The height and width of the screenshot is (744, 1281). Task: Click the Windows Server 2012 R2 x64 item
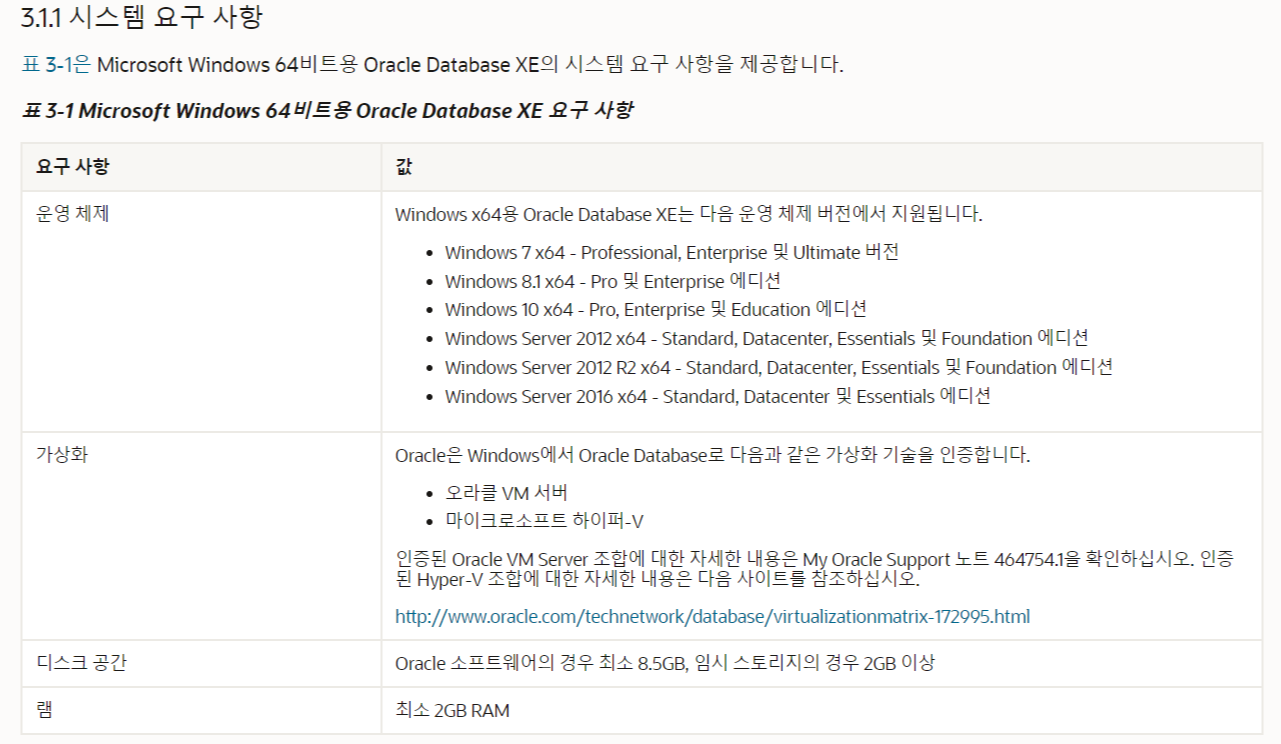[x=779, y=367]
